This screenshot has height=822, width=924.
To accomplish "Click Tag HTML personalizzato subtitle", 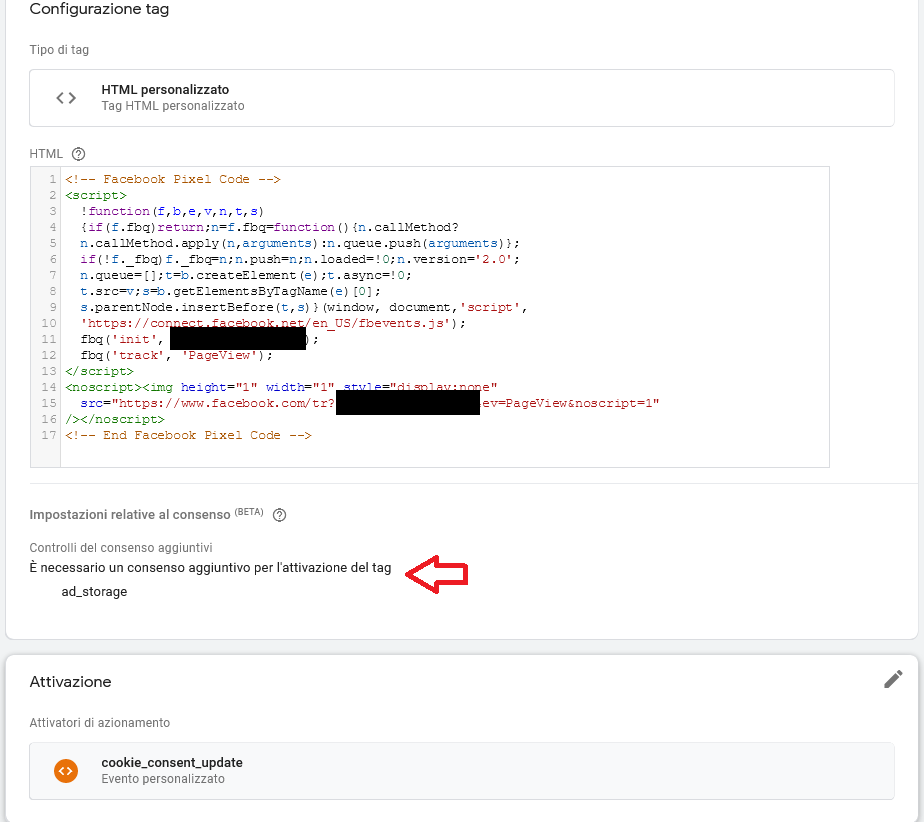I will pyautogui.click(x=173, y=106).
